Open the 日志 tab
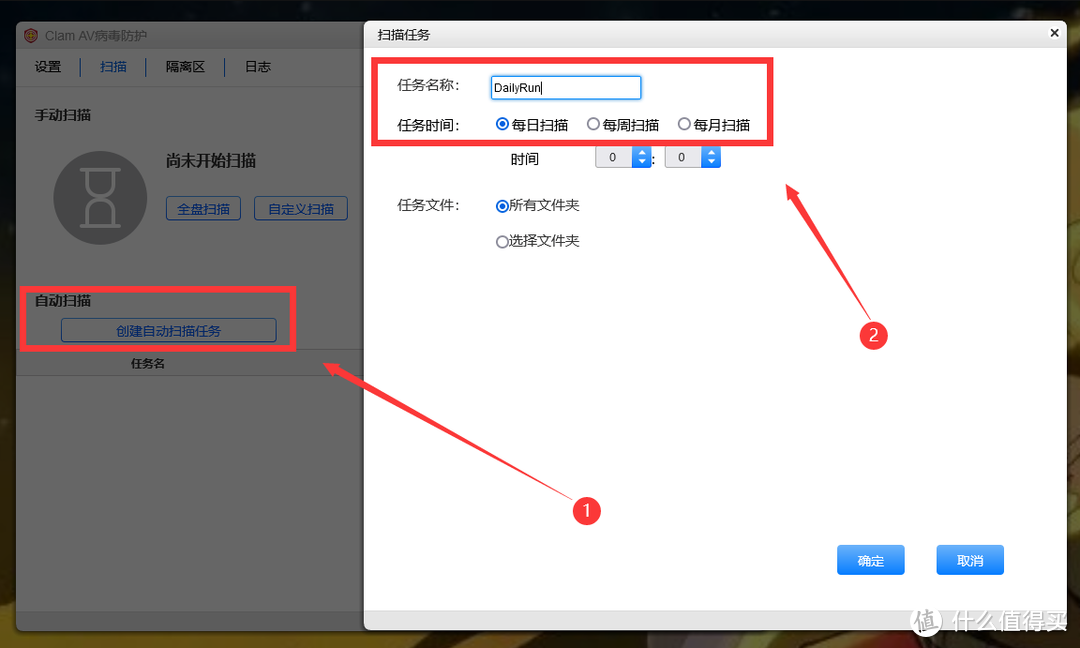This screenshot has width=1080, height=648. point(256,66)
